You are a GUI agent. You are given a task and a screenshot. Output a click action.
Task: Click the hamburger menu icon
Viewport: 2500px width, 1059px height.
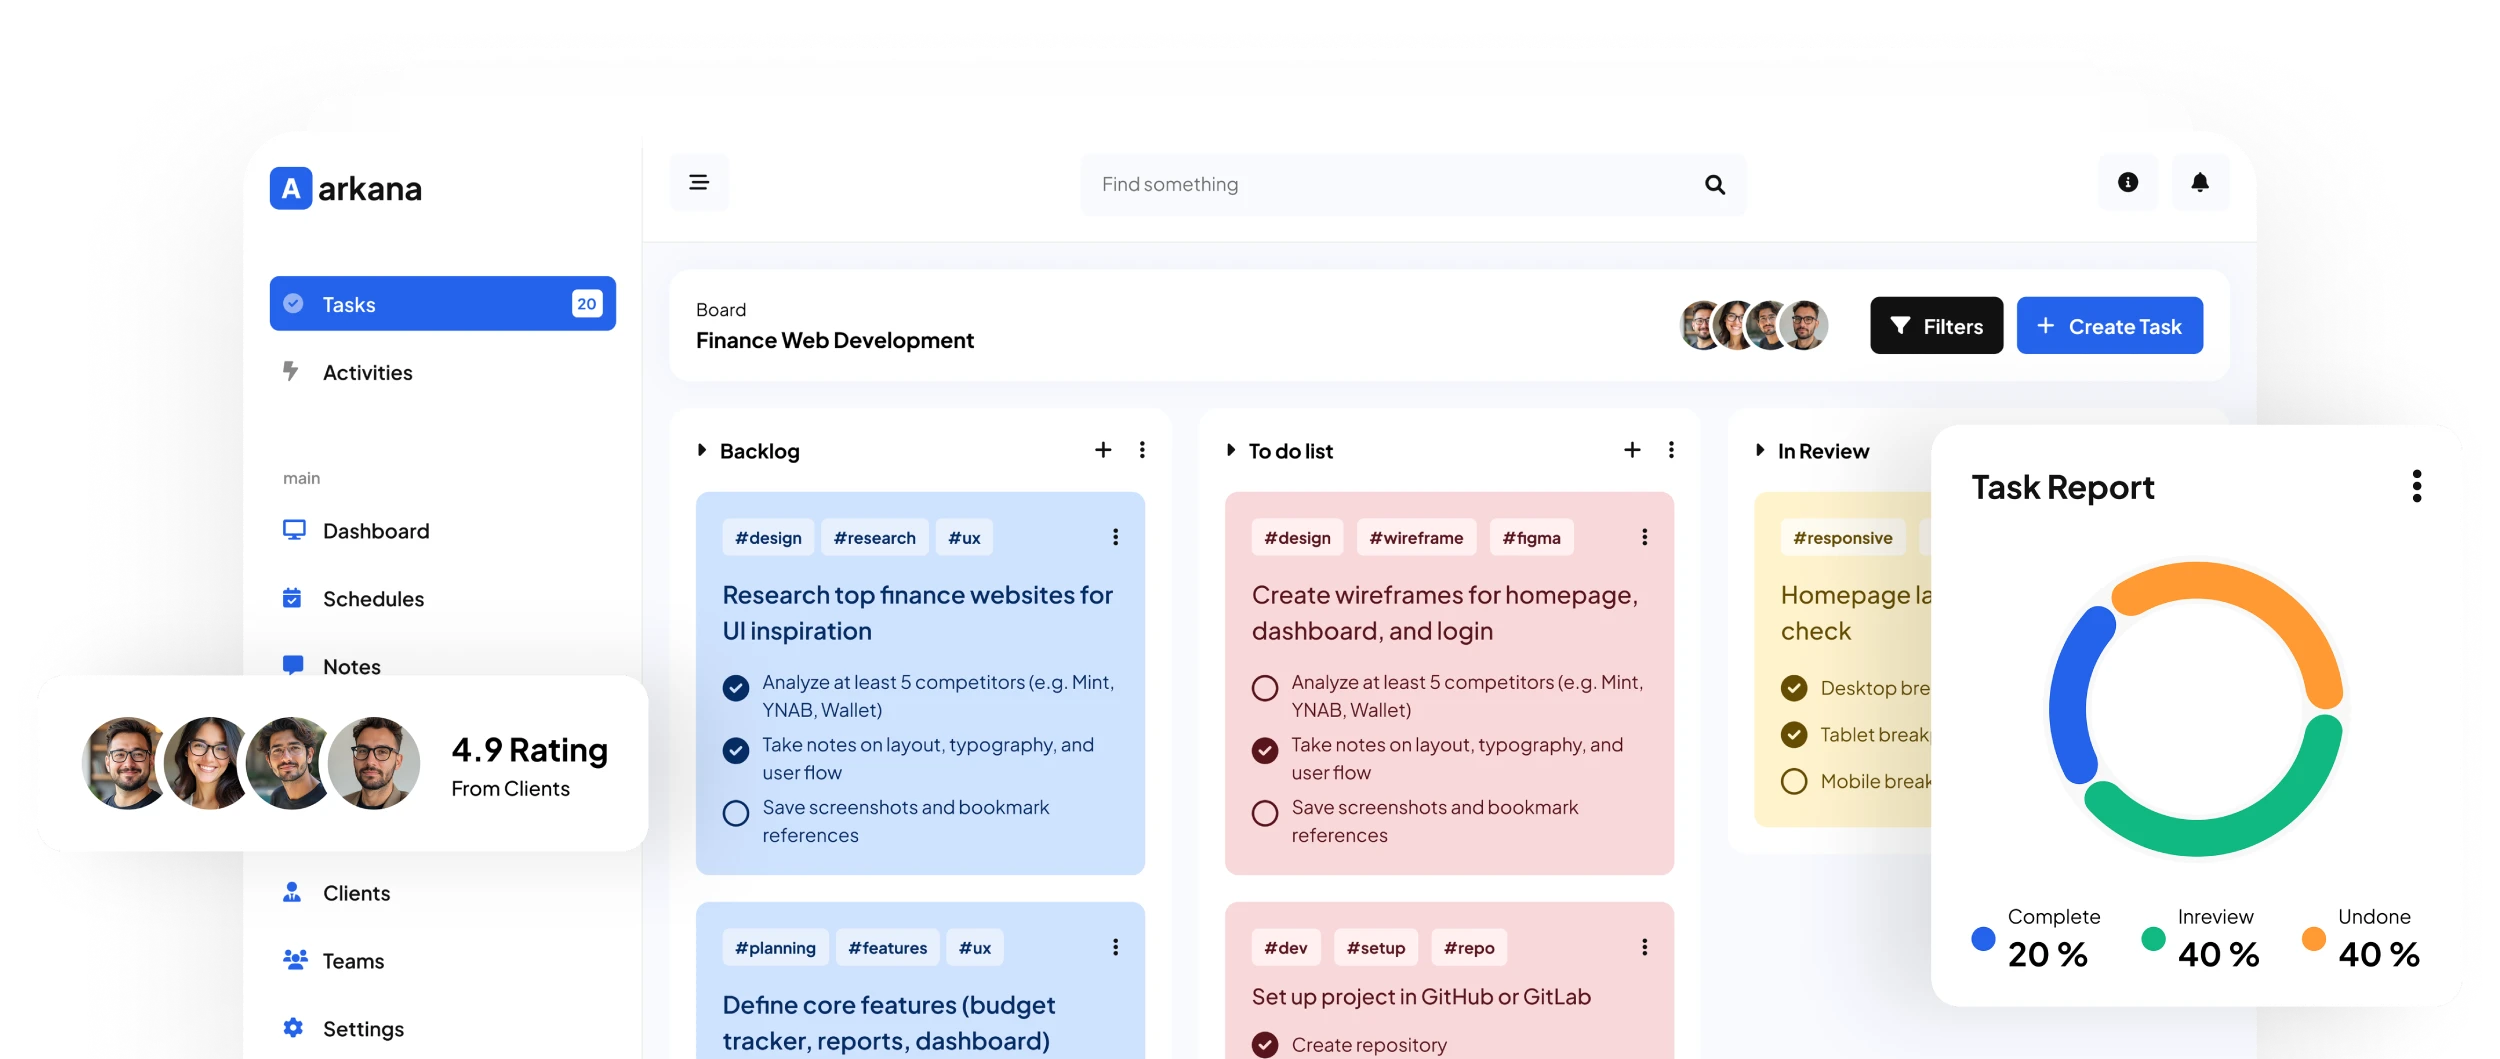tap(698, 183)
